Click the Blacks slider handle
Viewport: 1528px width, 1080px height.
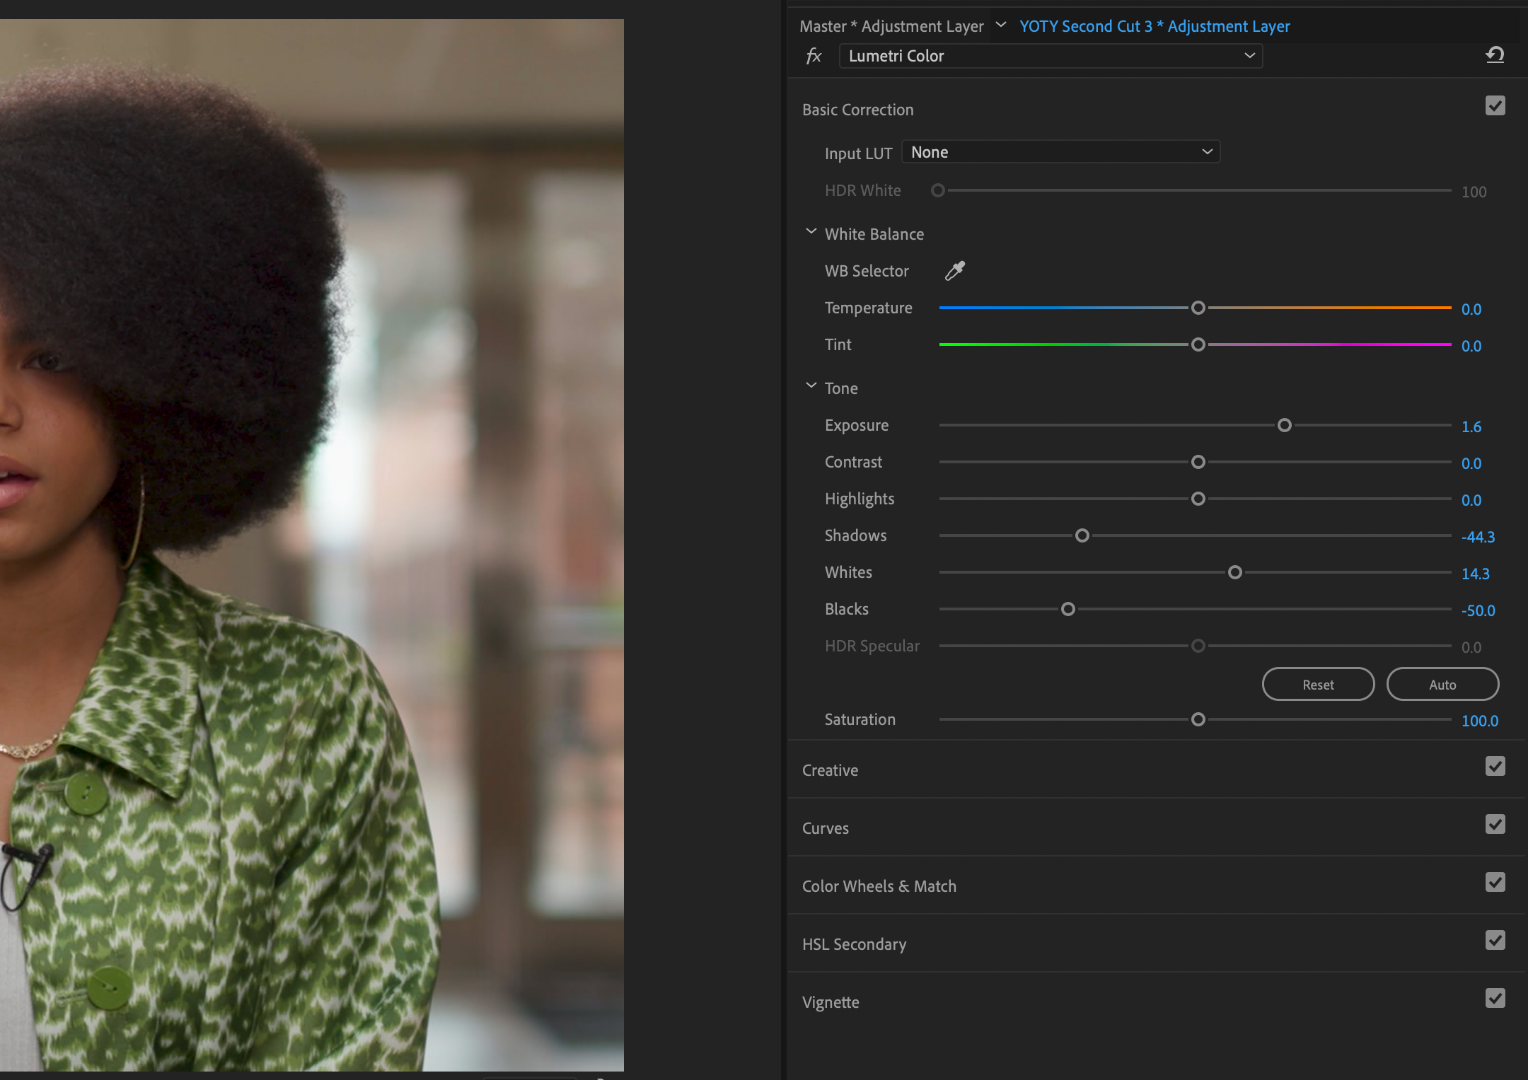pyautogui.click(x=1068, y=609)
